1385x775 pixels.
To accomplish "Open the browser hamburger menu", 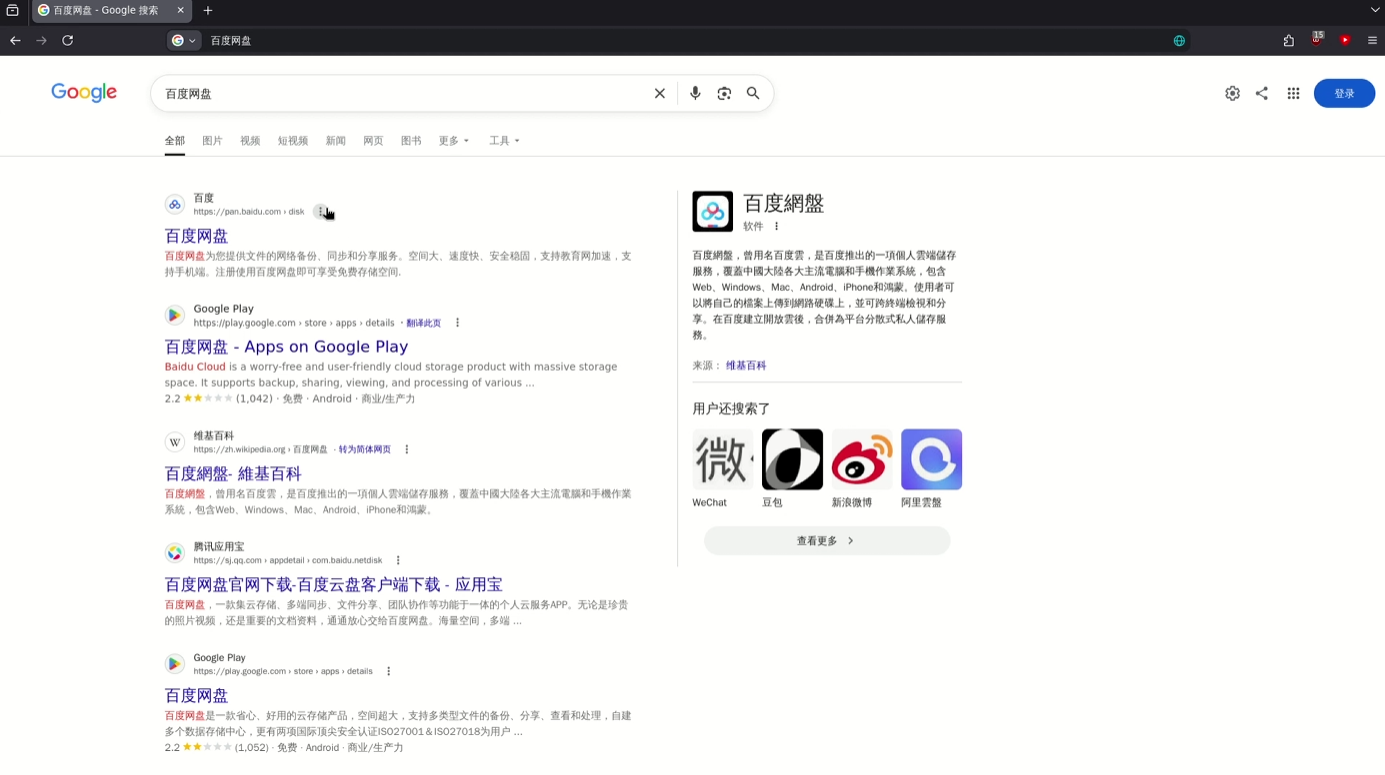I will pos(1372,40).
